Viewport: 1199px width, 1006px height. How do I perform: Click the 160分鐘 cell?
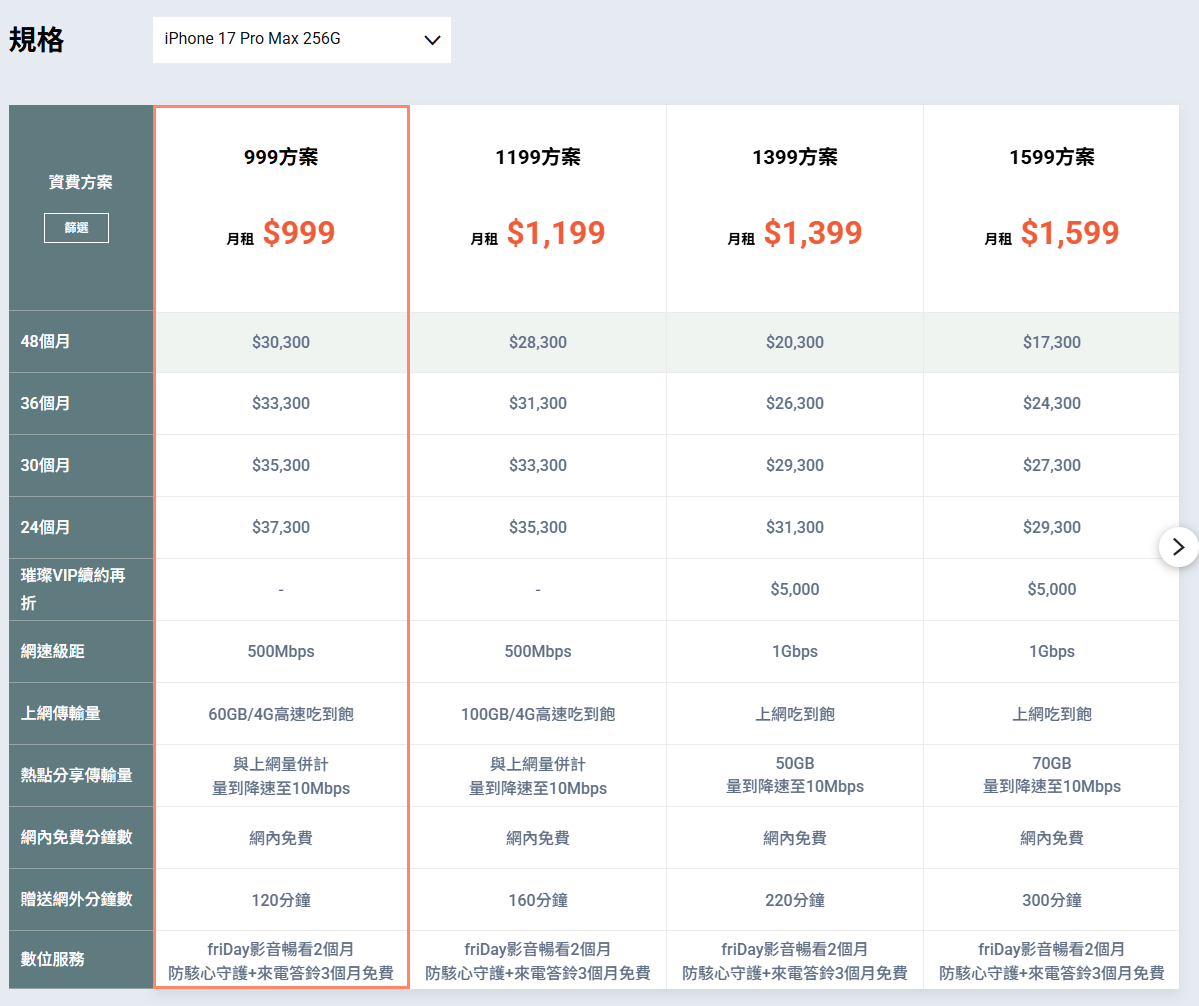pos(538,900)
